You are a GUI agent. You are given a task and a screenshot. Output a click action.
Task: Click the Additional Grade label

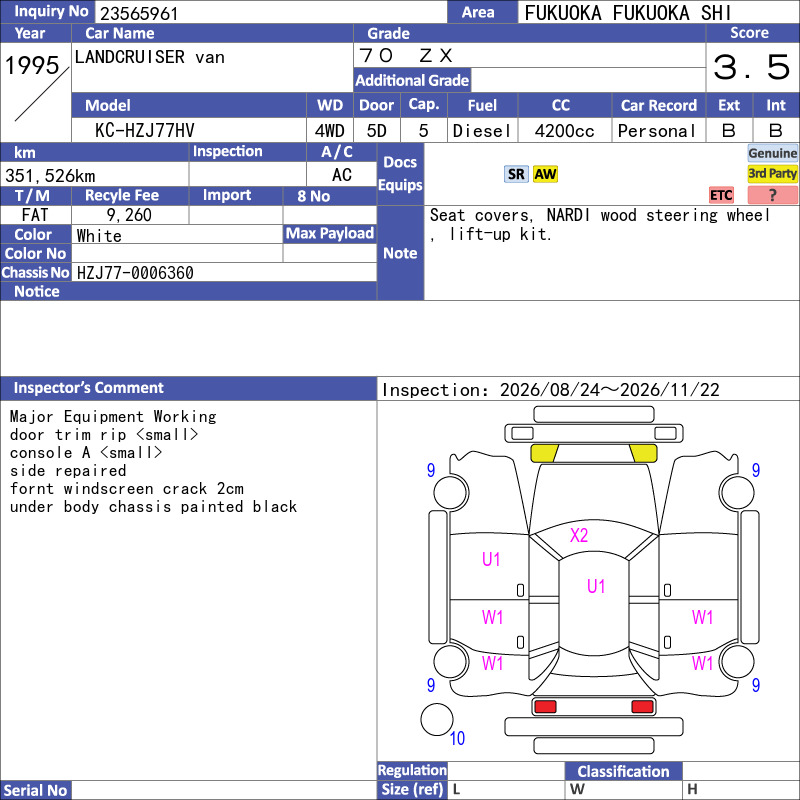(x=412, y=80)
